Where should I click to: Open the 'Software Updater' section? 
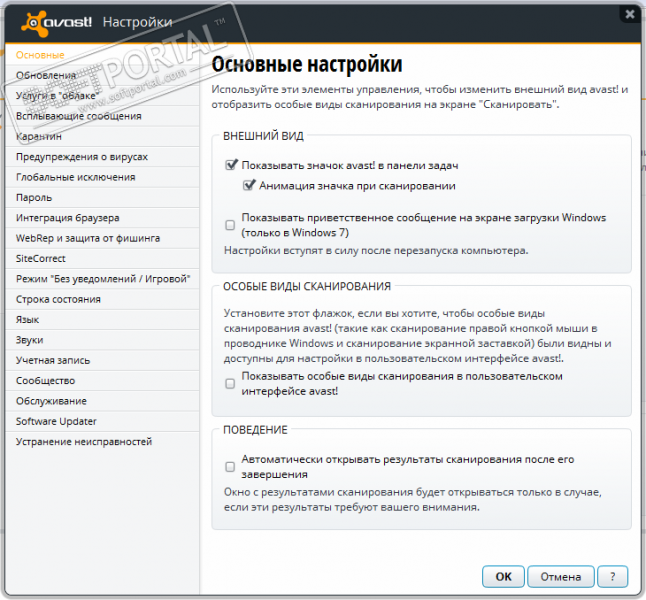click(102, 421)
